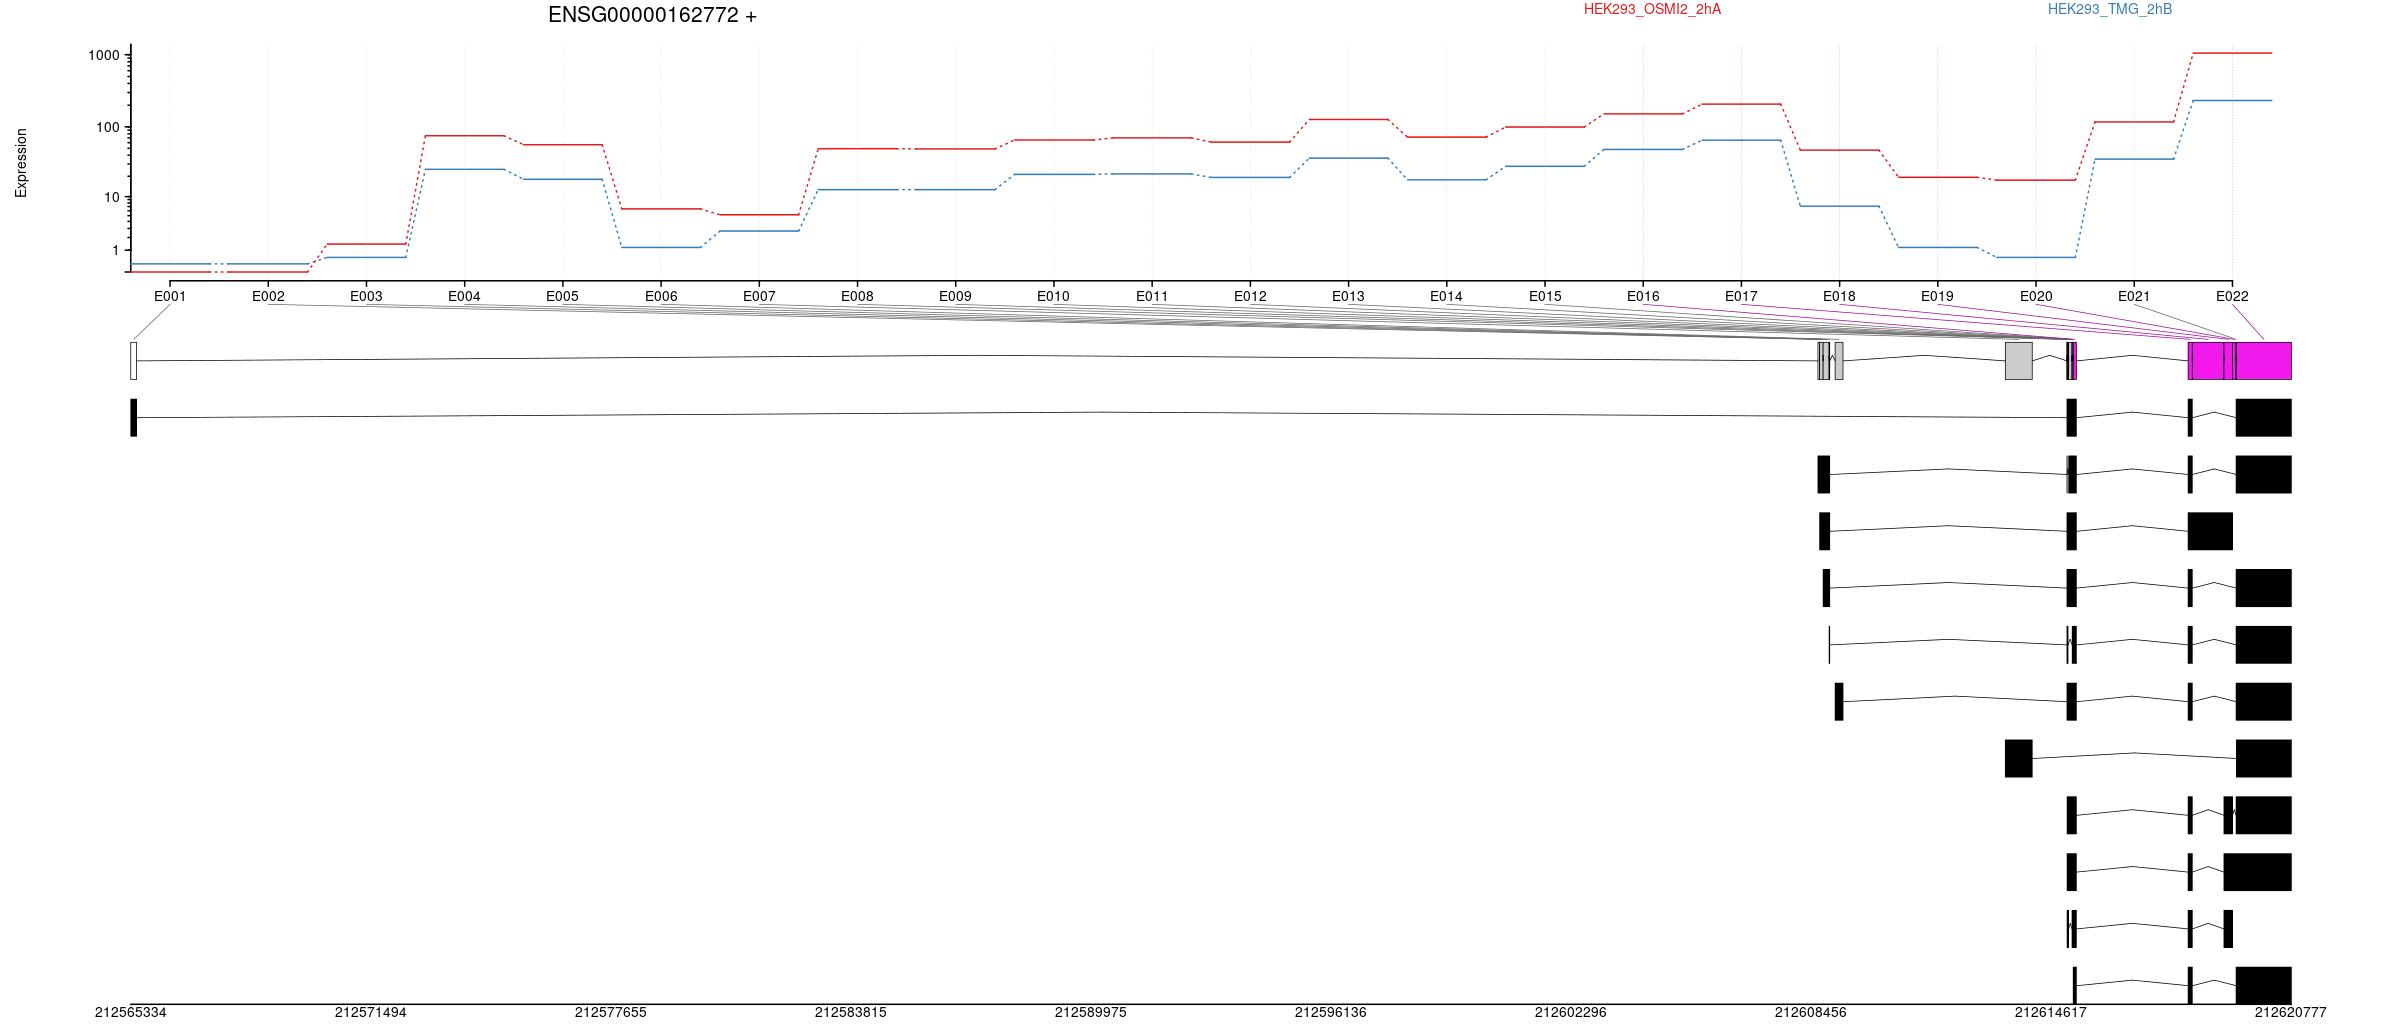Click genomic coordinate 212620777
The height and width of the screenshot is (1030, 2400).
(x=2291, y=1013)
